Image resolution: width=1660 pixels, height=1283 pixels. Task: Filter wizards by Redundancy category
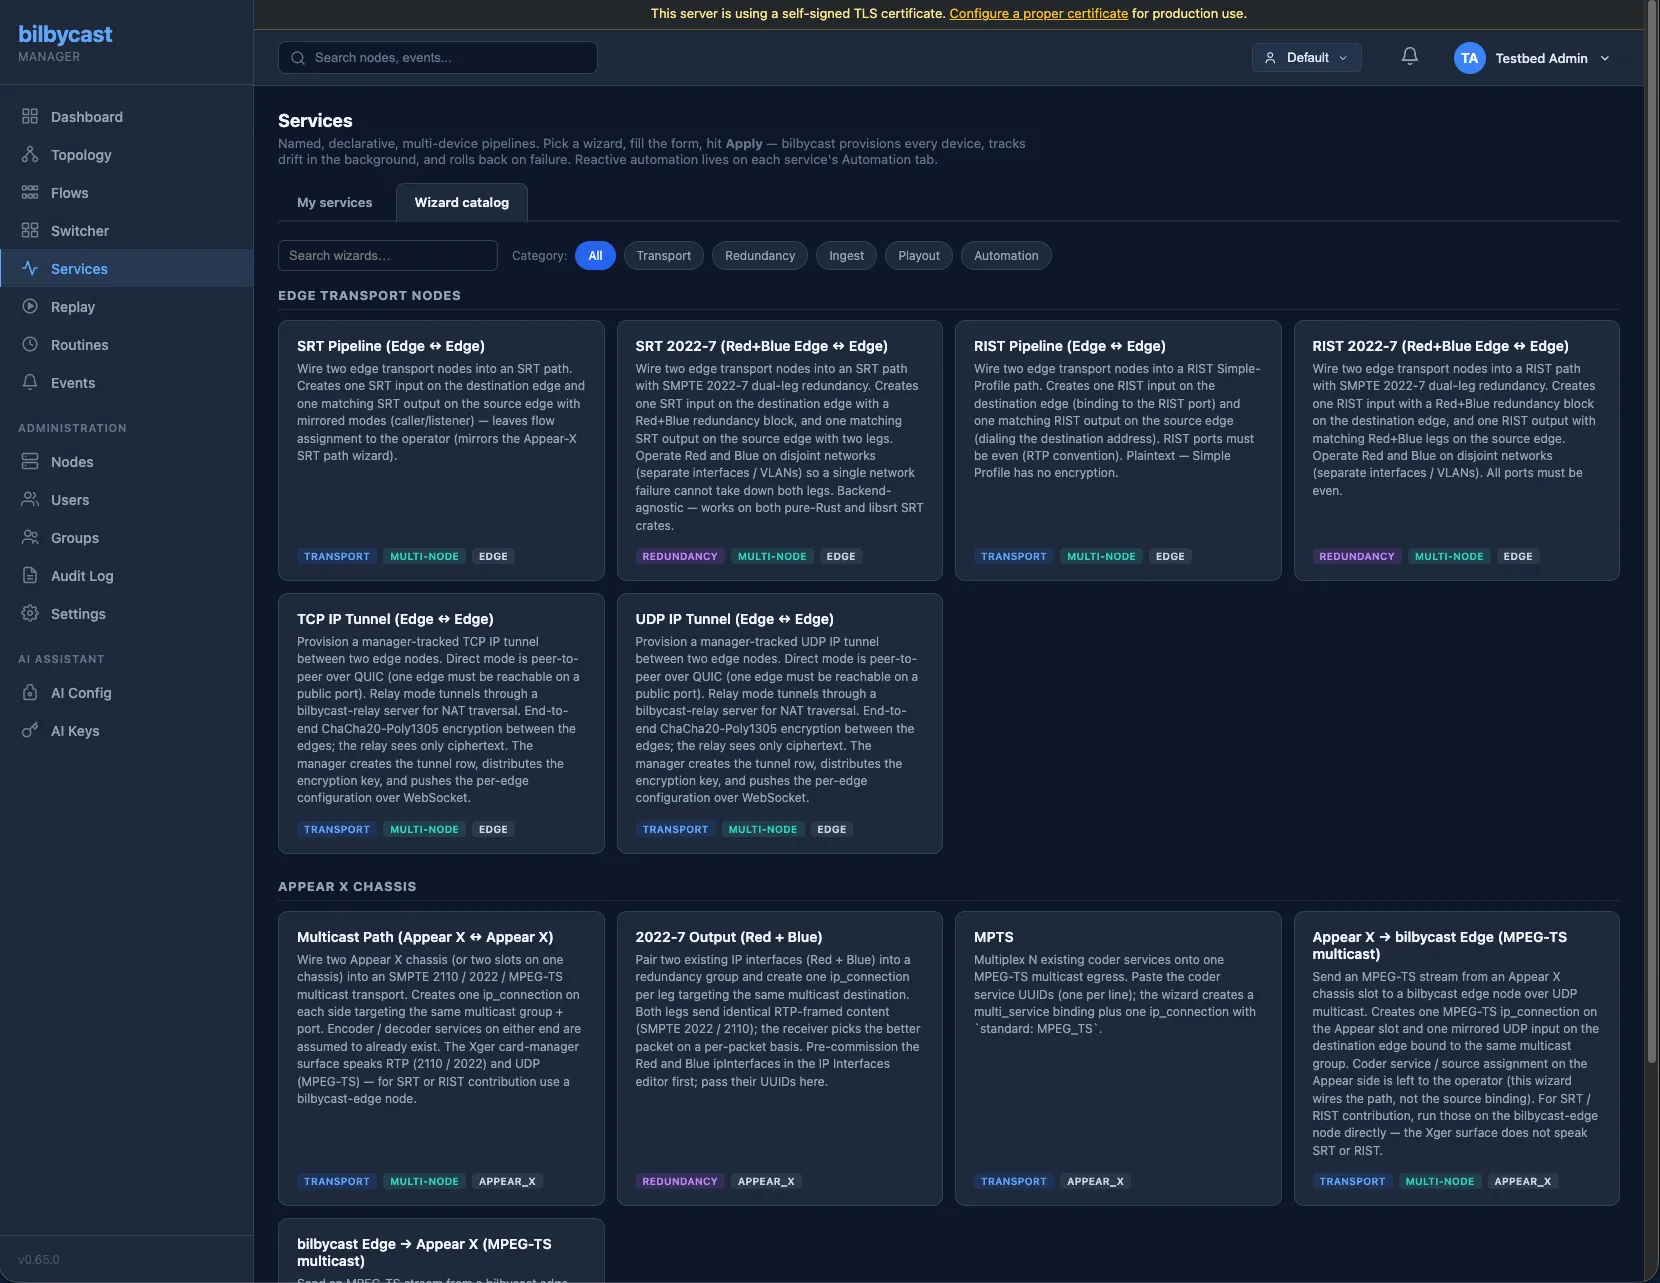760,256
